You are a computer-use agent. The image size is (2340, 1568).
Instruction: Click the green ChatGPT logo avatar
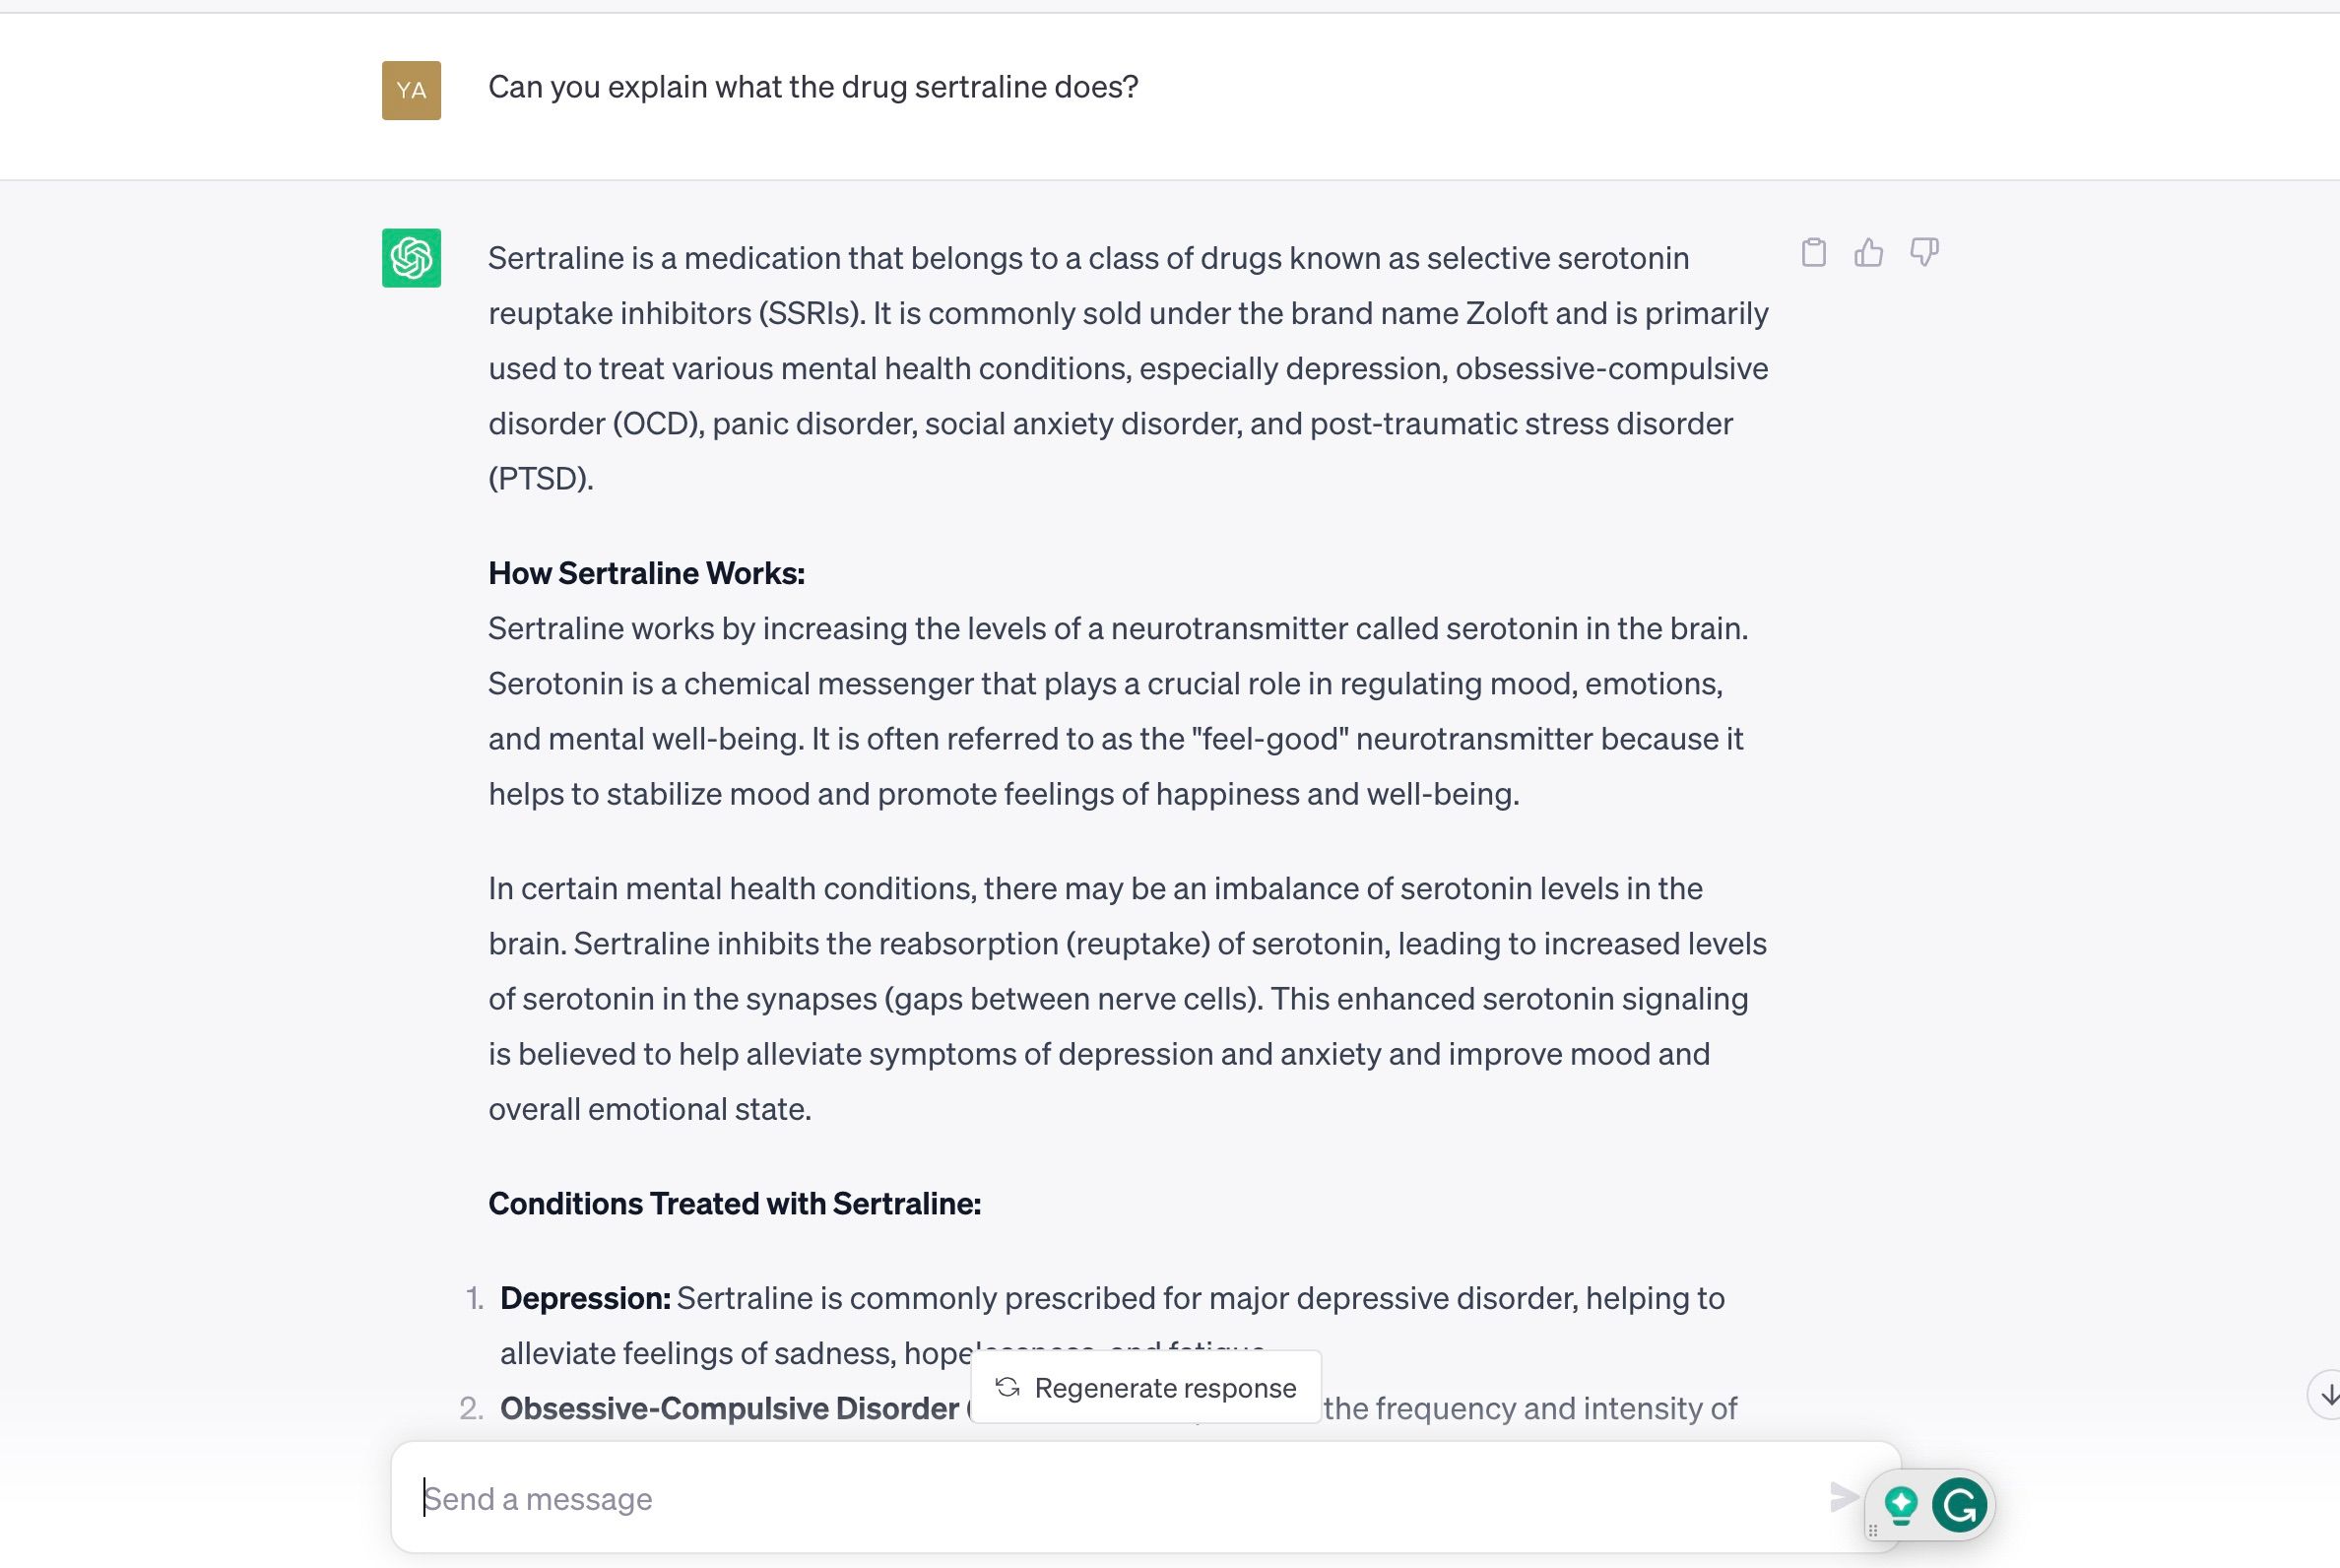[410, 258]
